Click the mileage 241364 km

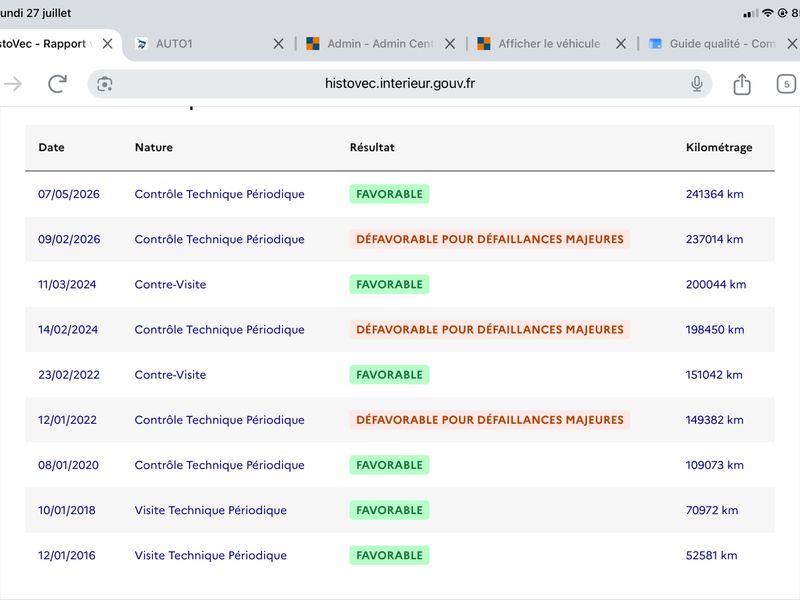click(714, 194)
